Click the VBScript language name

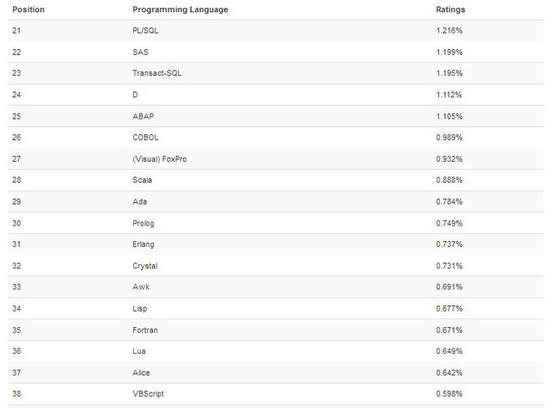coord(148,394)
